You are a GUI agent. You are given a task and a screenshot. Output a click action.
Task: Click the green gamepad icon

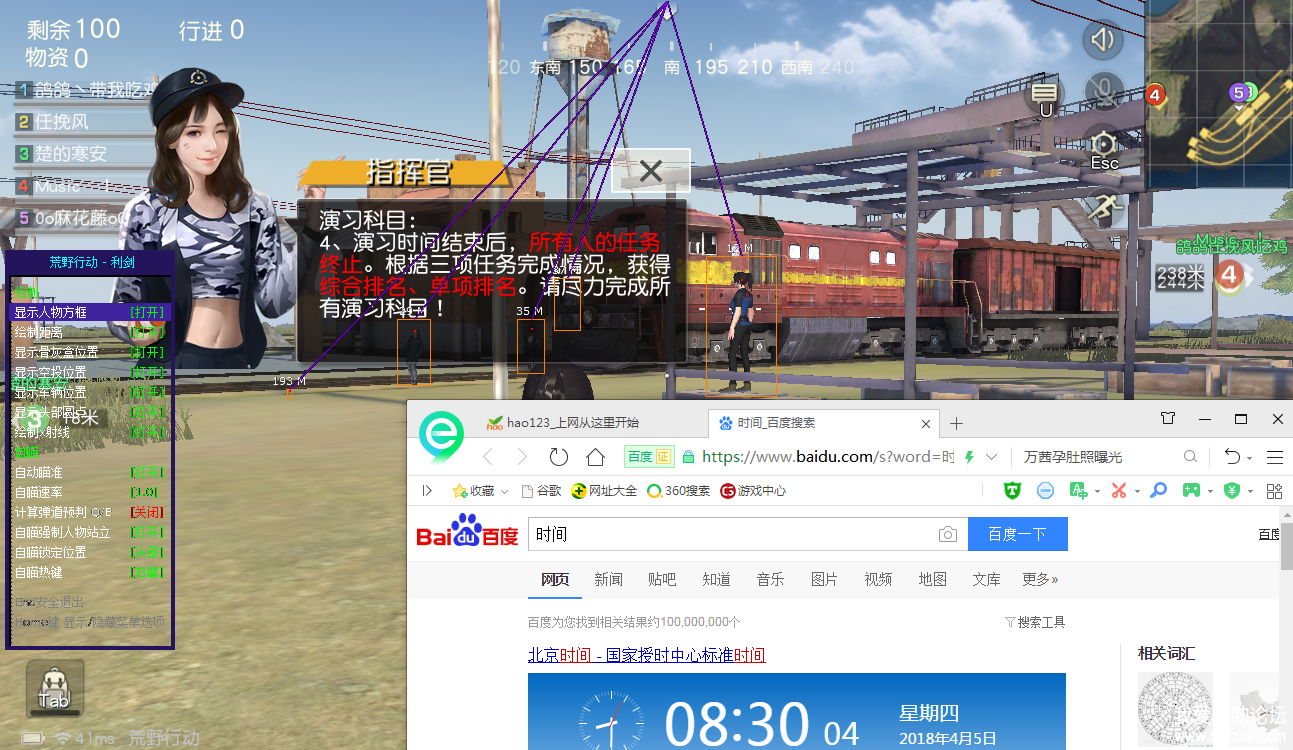coord(1191,490)
